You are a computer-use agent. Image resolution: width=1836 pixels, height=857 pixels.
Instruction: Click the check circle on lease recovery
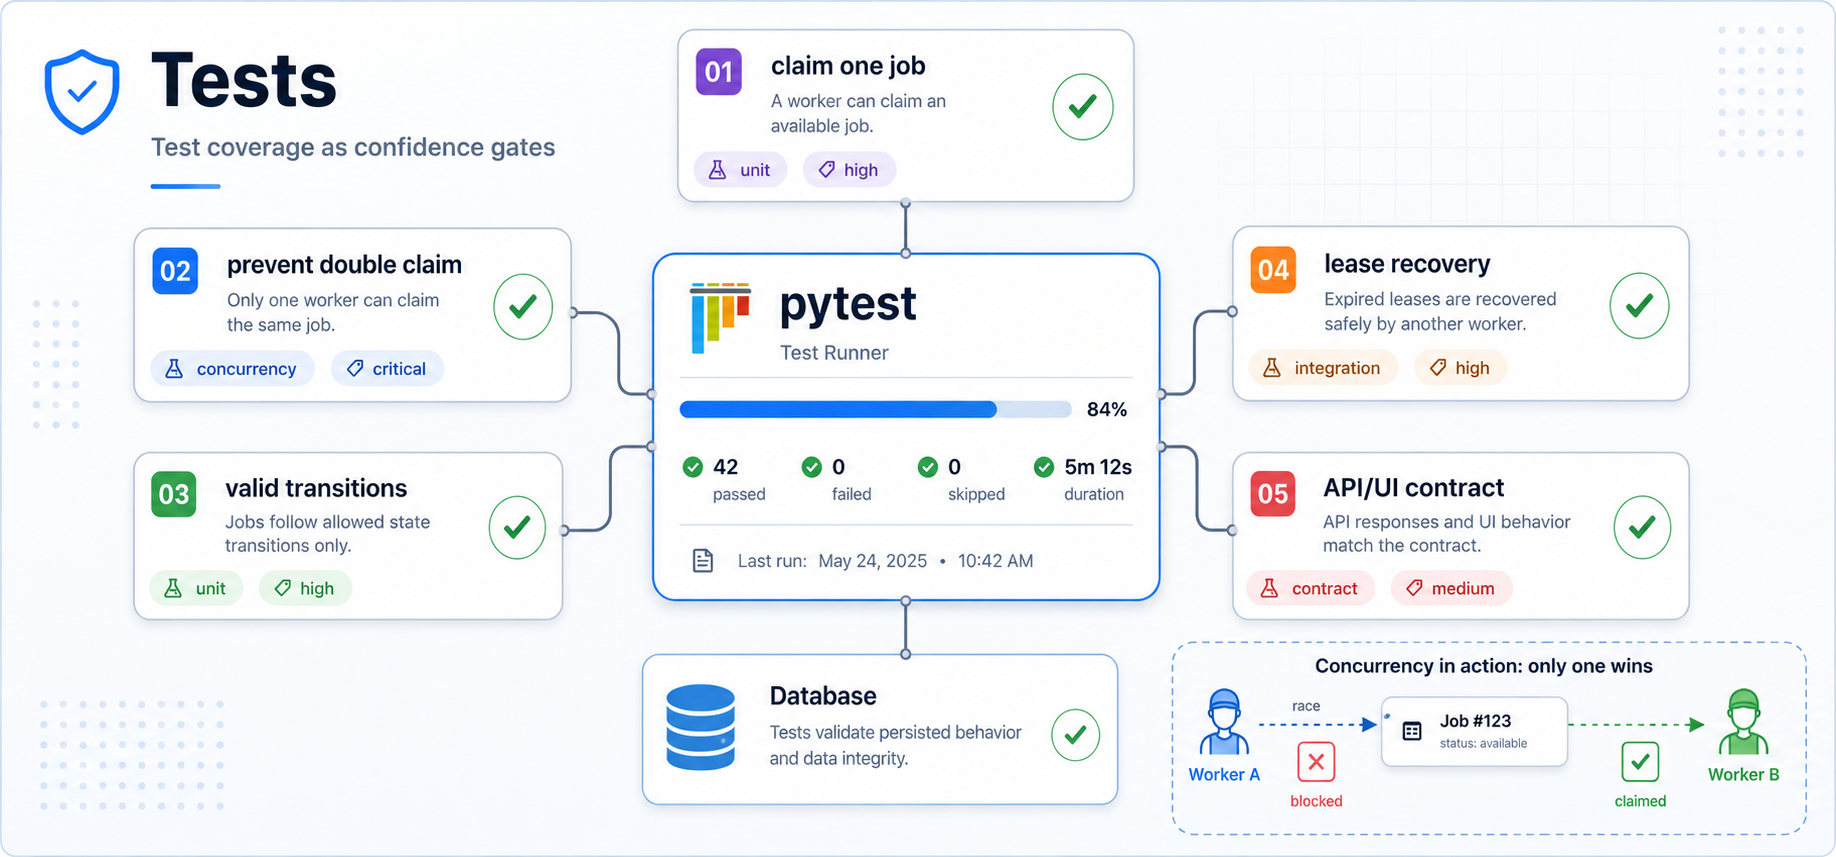[1639, 306]
